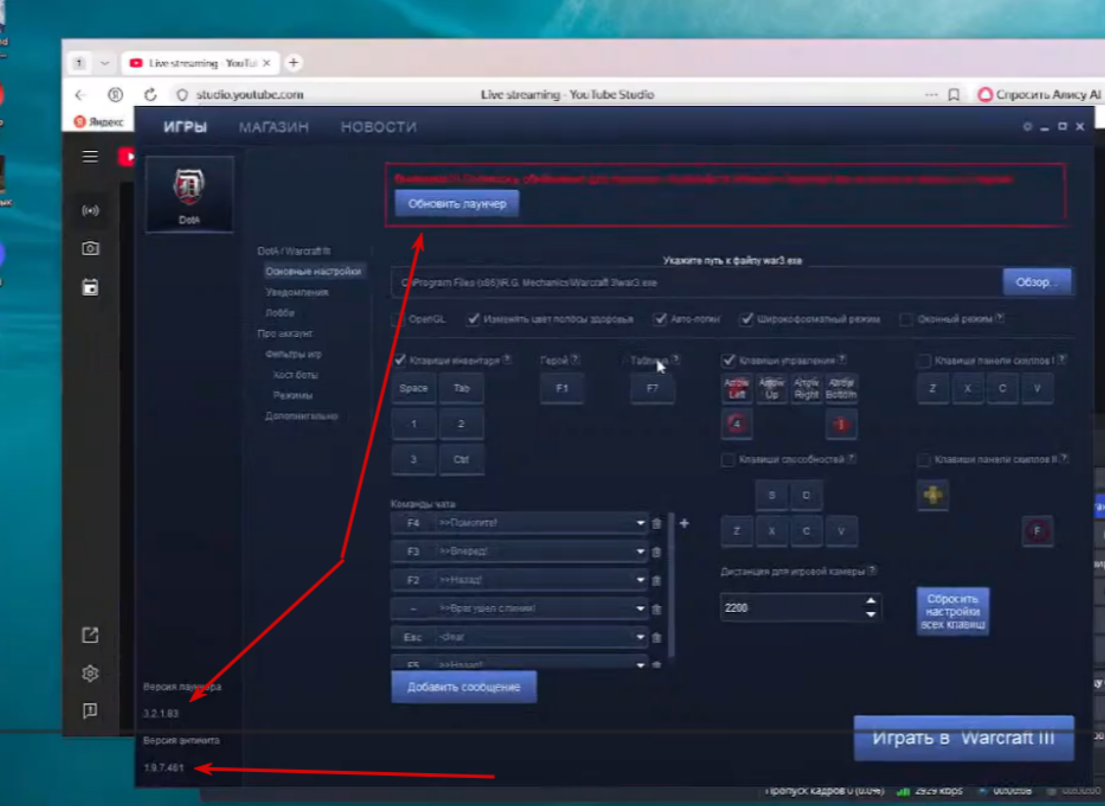Click the bookmark icon in the address bar
This screenshot has width=1105, height=806.
tap(953, 94)
